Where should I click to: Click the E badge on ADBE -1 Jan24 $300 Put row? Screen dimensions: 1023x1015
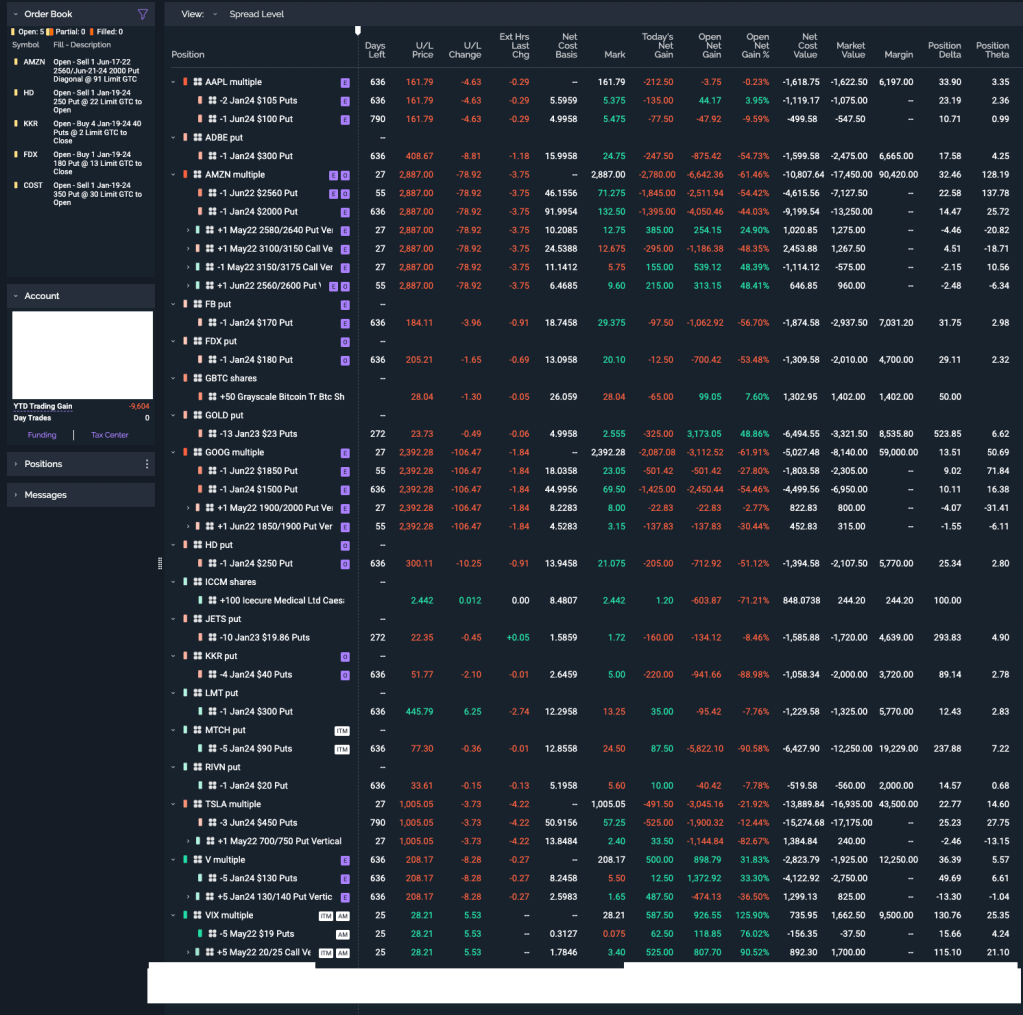click(x=345, y=156)
